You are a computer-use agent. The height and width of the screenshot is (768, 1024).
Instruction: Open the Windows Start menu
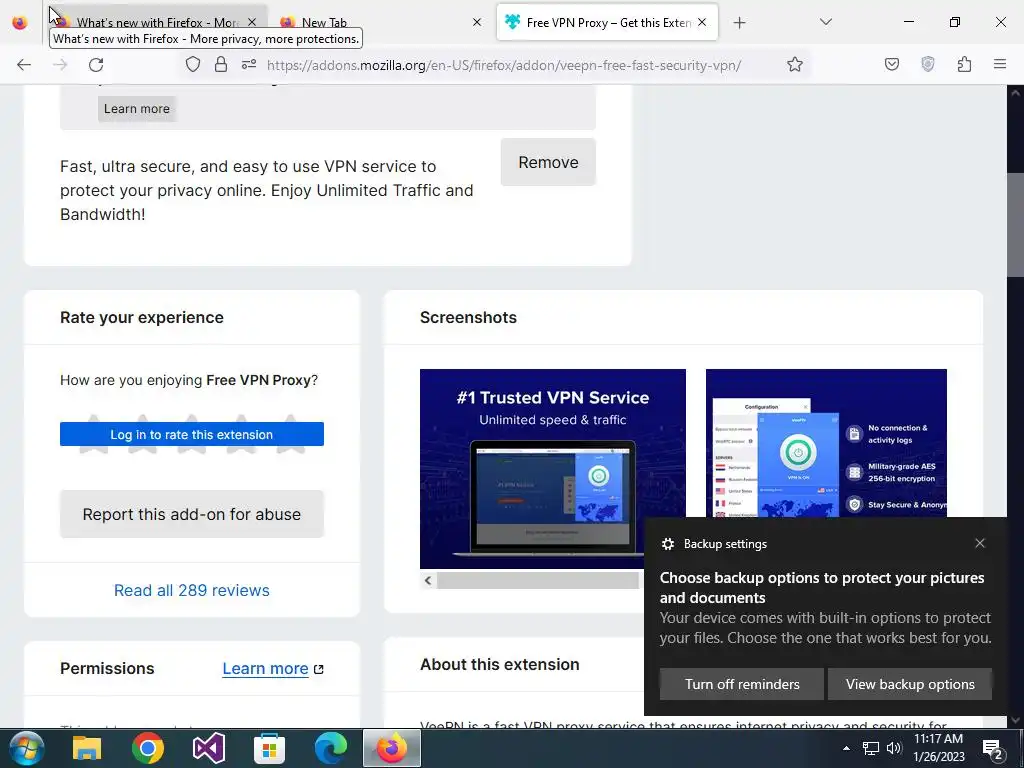click(x=27, y=748)
